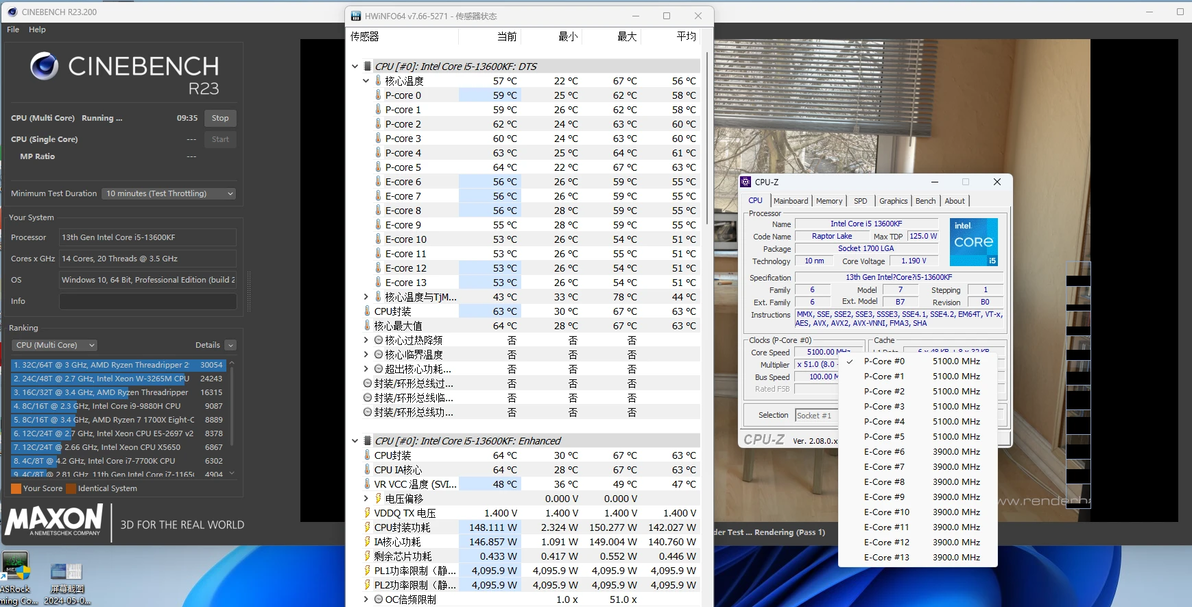Stop the running Cinebench multi core test

coord(220,118)
